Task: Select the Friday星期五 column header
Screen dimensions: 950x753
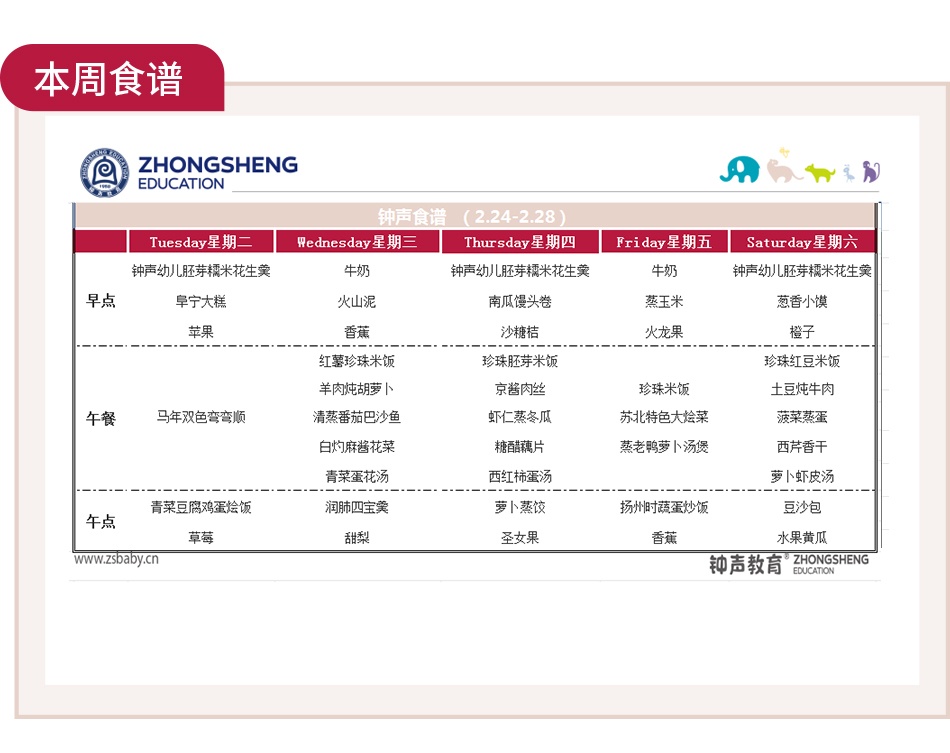Action: [x=664, y=242]
